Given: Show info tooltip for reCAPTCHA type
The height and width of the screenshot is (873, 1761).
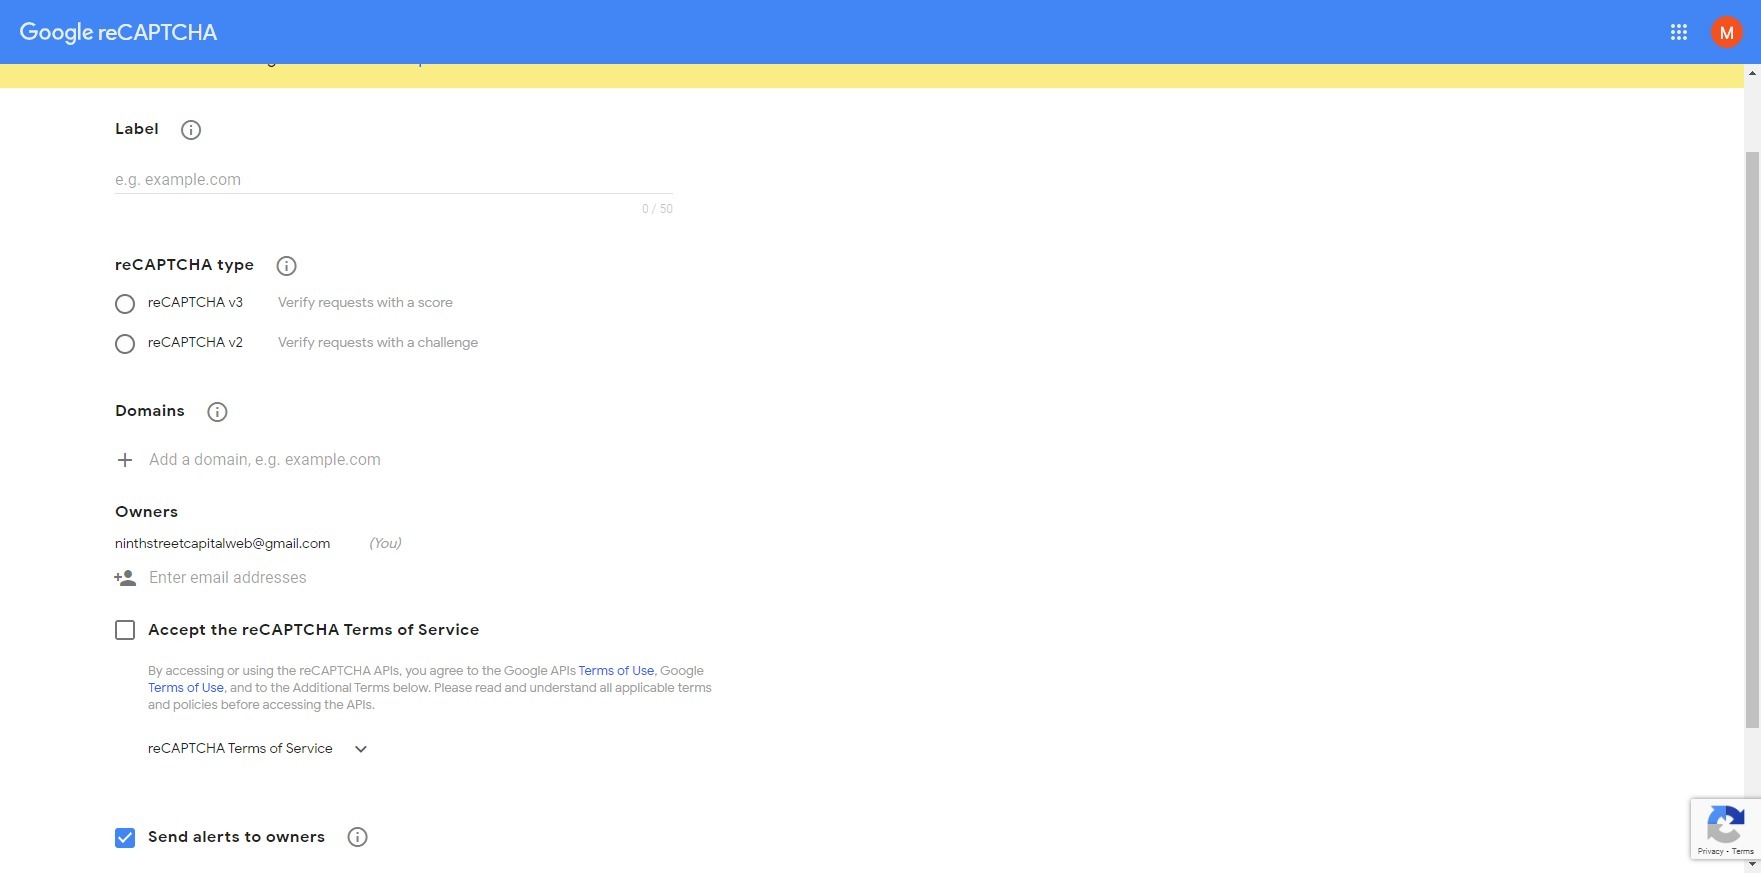Looking at the screenshot, I should [286, 266].
